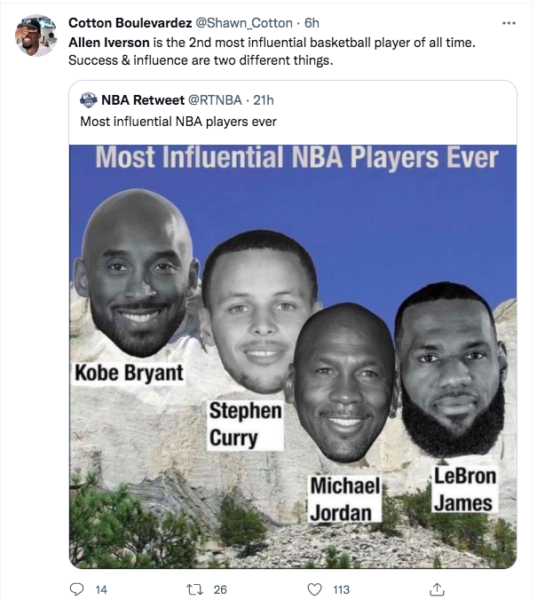The width and height of the screenshot is (537, 600).
Task: Click the Stephen Curry label in image
Action: point(245,424)
